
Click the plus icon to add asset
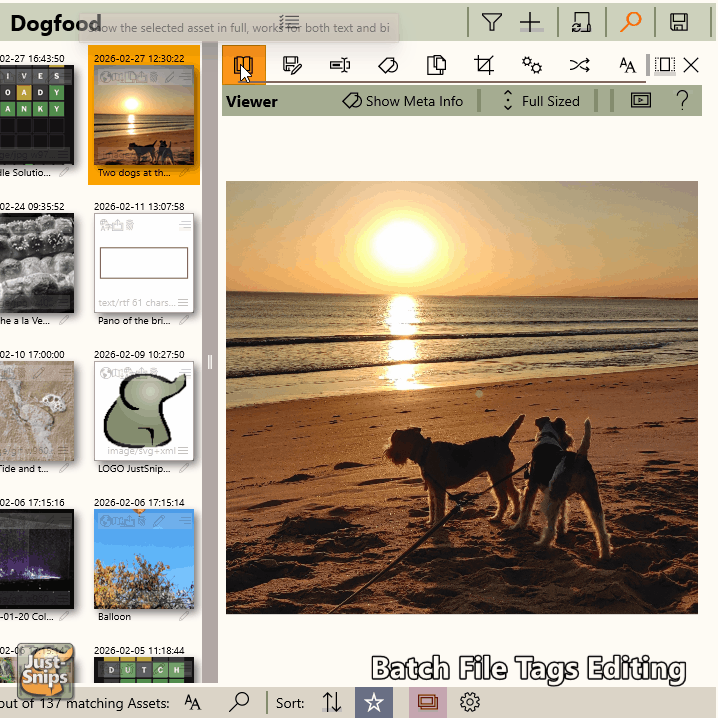click(531, 22)
